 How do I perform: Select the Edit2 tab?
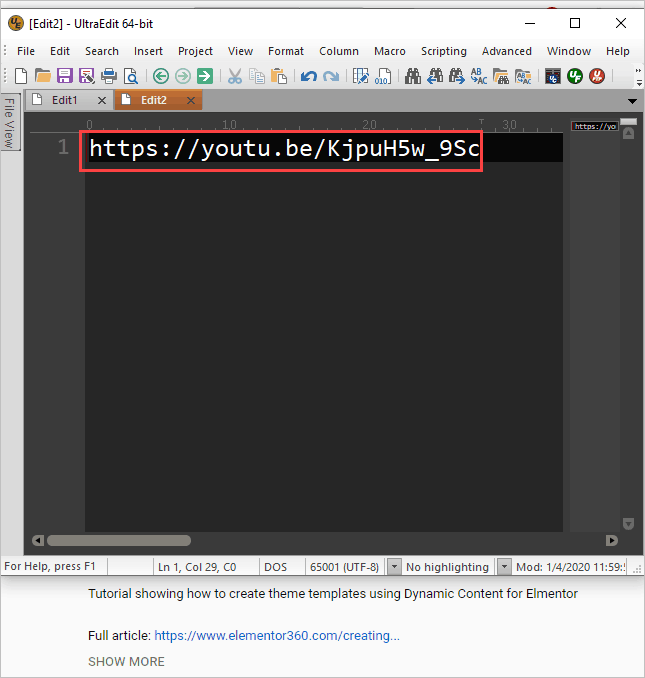153,100
